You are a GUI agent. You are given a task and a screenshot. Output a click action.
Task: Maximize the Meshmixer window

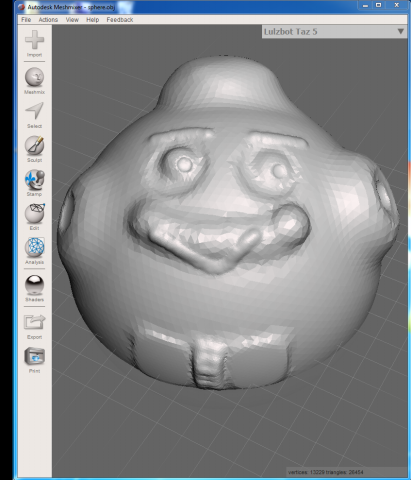click(379, 5)
